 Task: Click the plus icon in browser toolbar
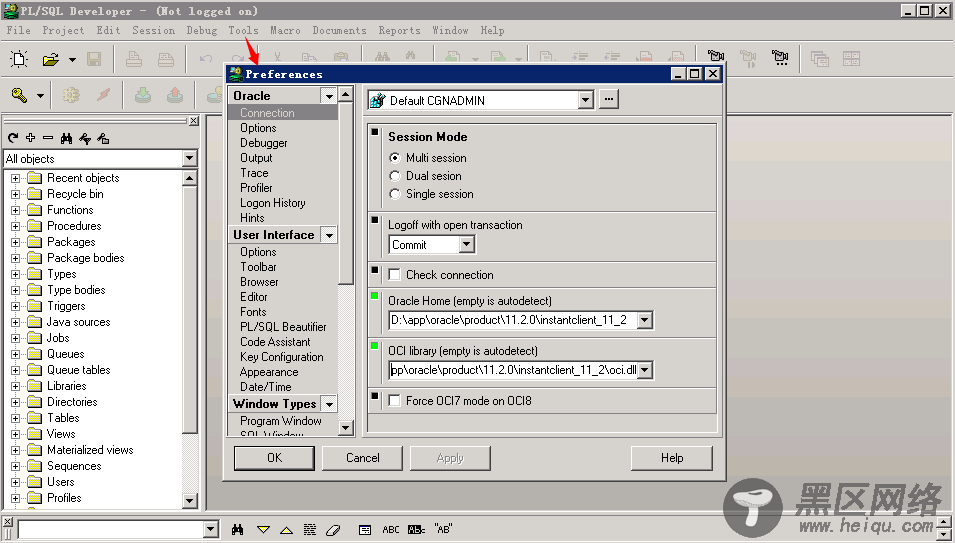click(x=30, y=138)
